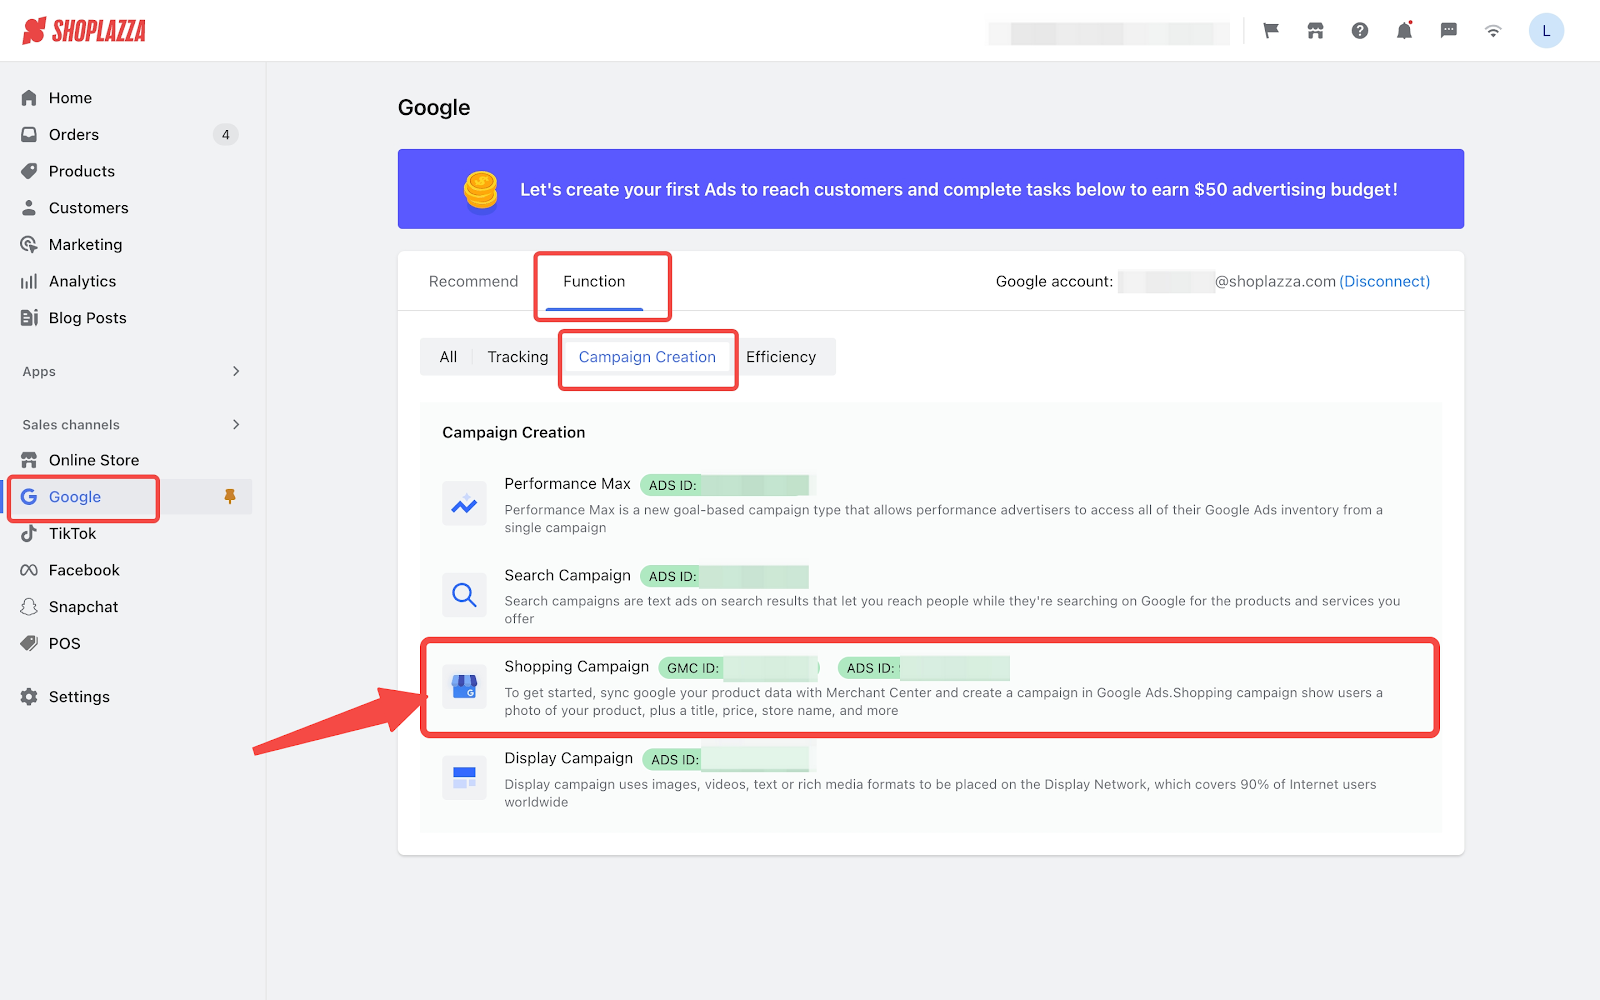Open Marketing in sidebar
This screenshot has height=1000, width=1600.
[x=86, y=245]
